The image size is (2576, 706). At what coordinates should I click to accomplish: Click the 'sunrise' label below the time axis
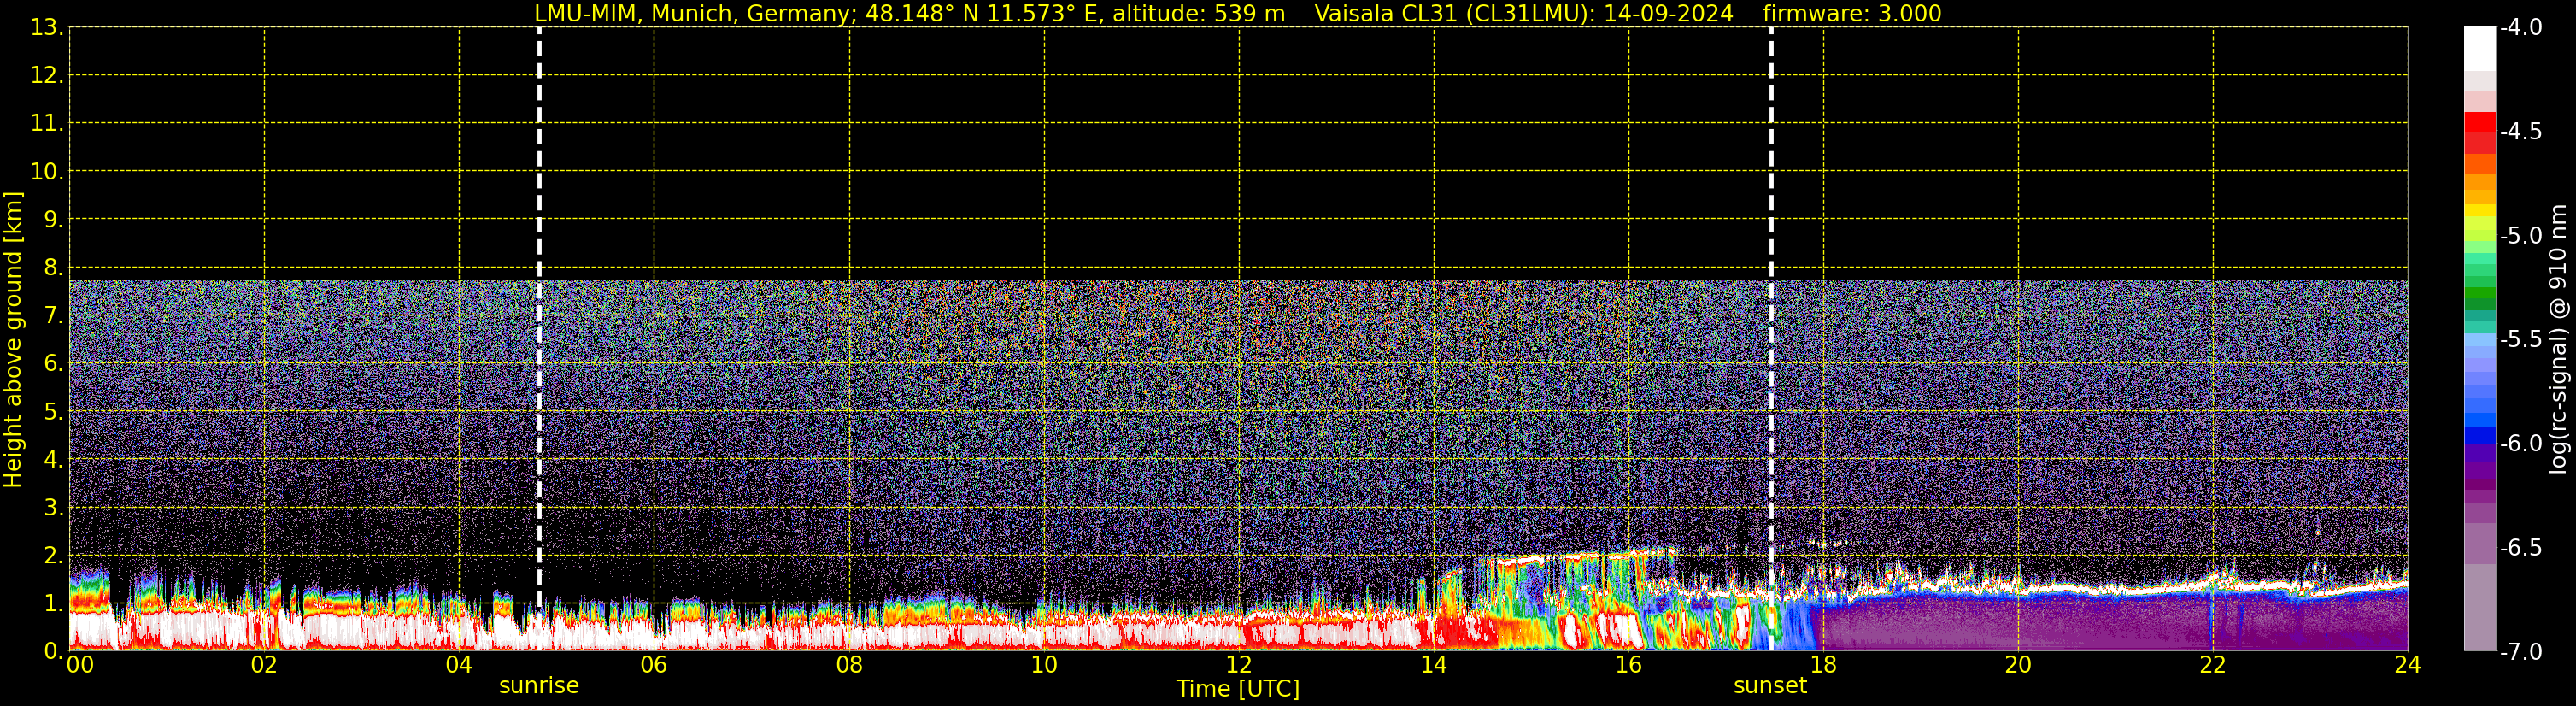tap(539, 686)
